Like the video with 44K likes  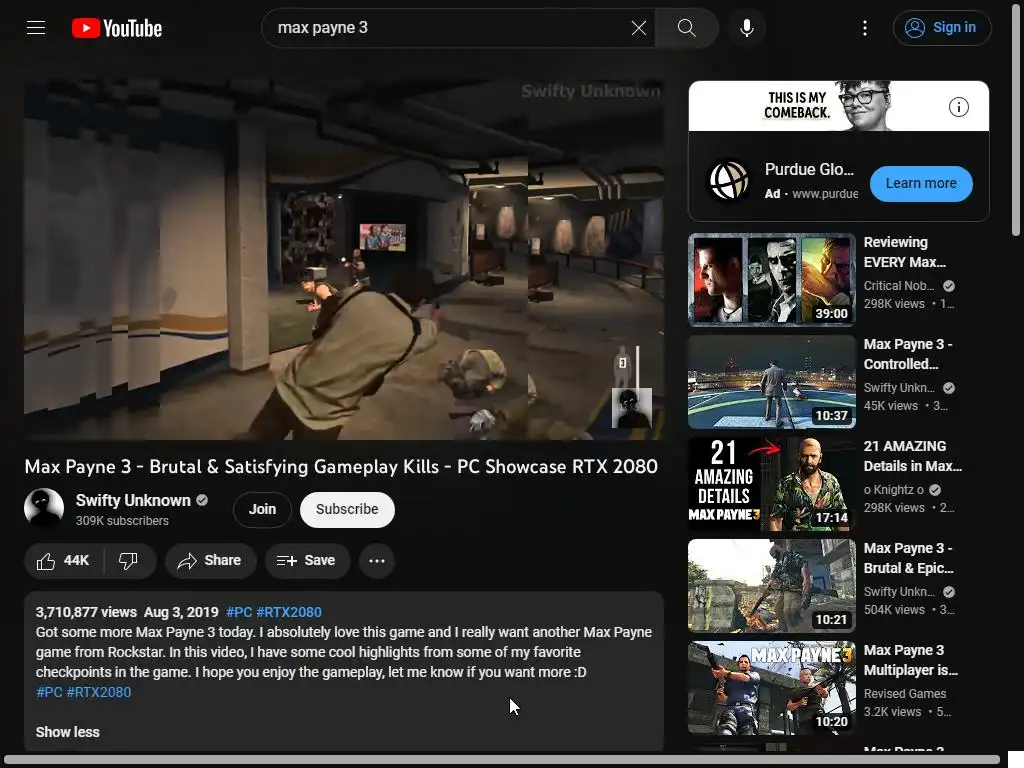point(63,560)
